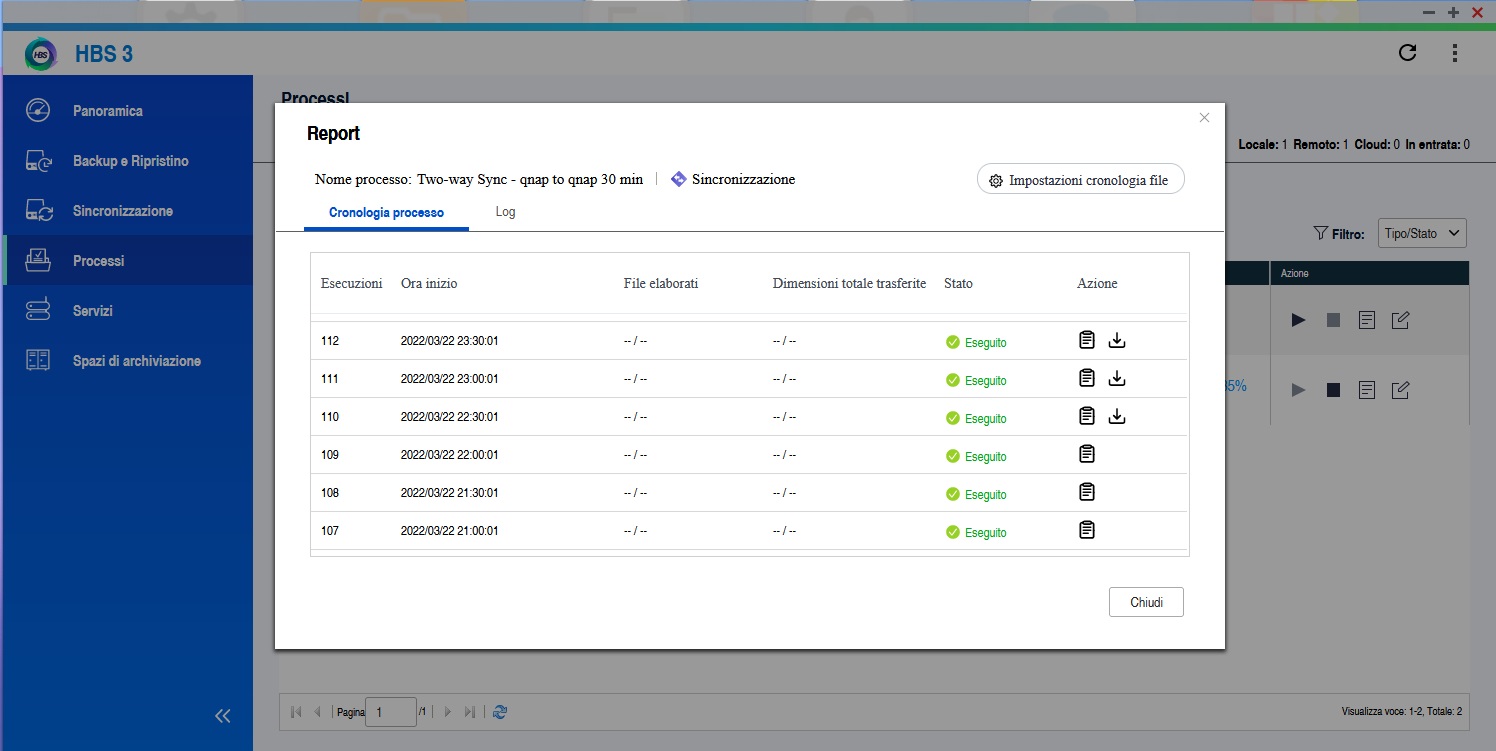Switch to the Log tab
The width and height of the screenshot is (1496, 751).
pyautogui.click(x=505, y=212)
